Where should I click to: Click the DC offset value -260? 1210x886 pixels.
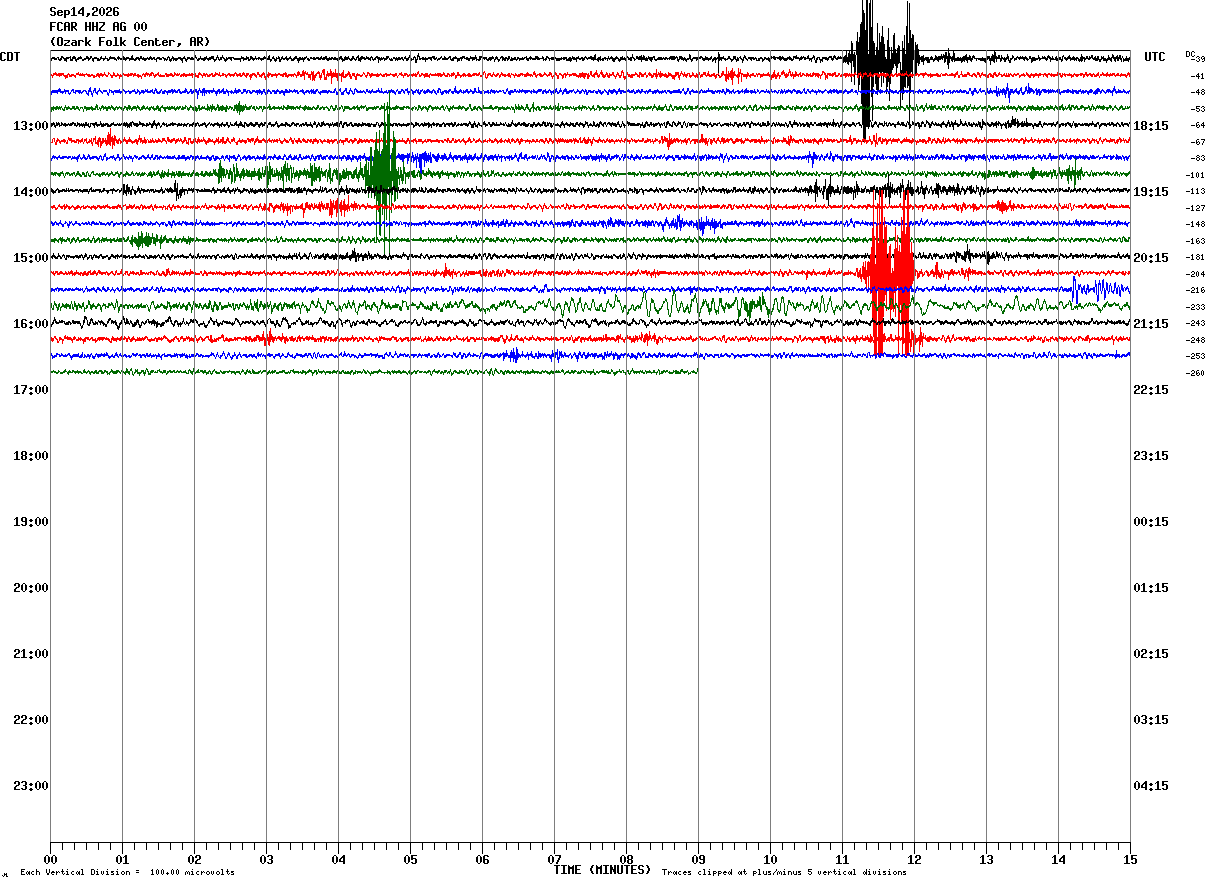coord(1195,373)
